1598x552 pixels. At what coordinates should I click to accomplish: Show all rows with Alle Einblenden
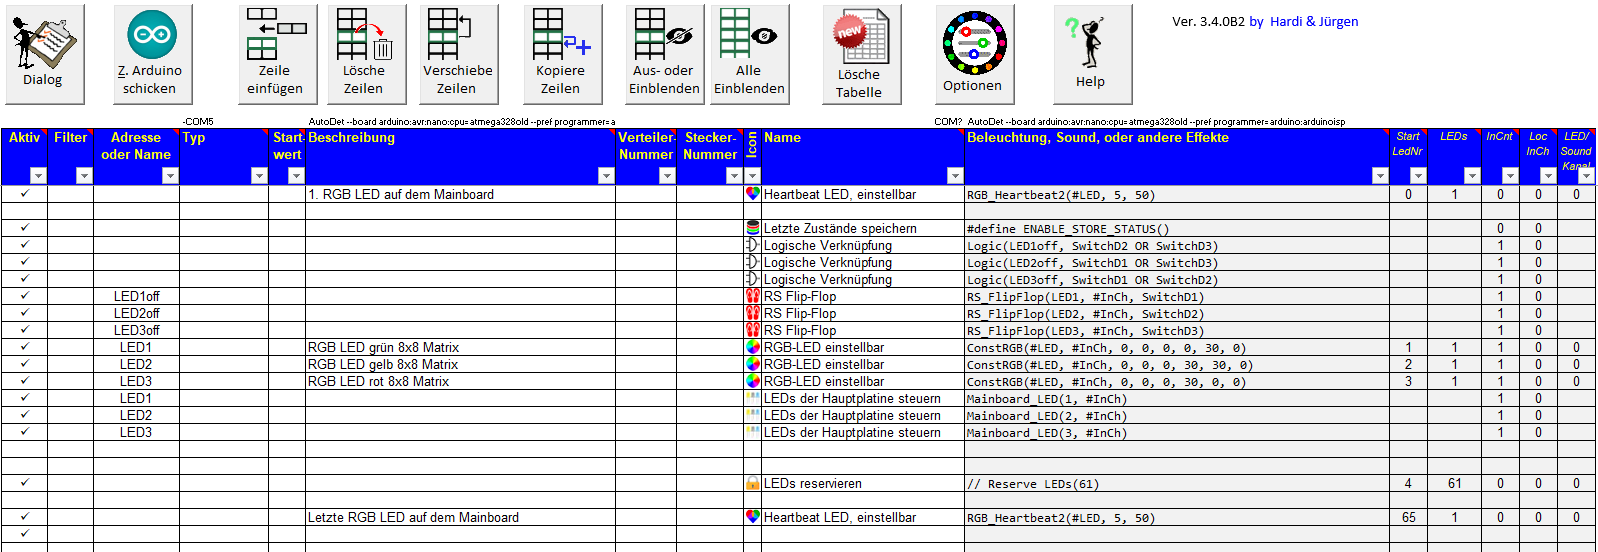(x=749, y=54)
